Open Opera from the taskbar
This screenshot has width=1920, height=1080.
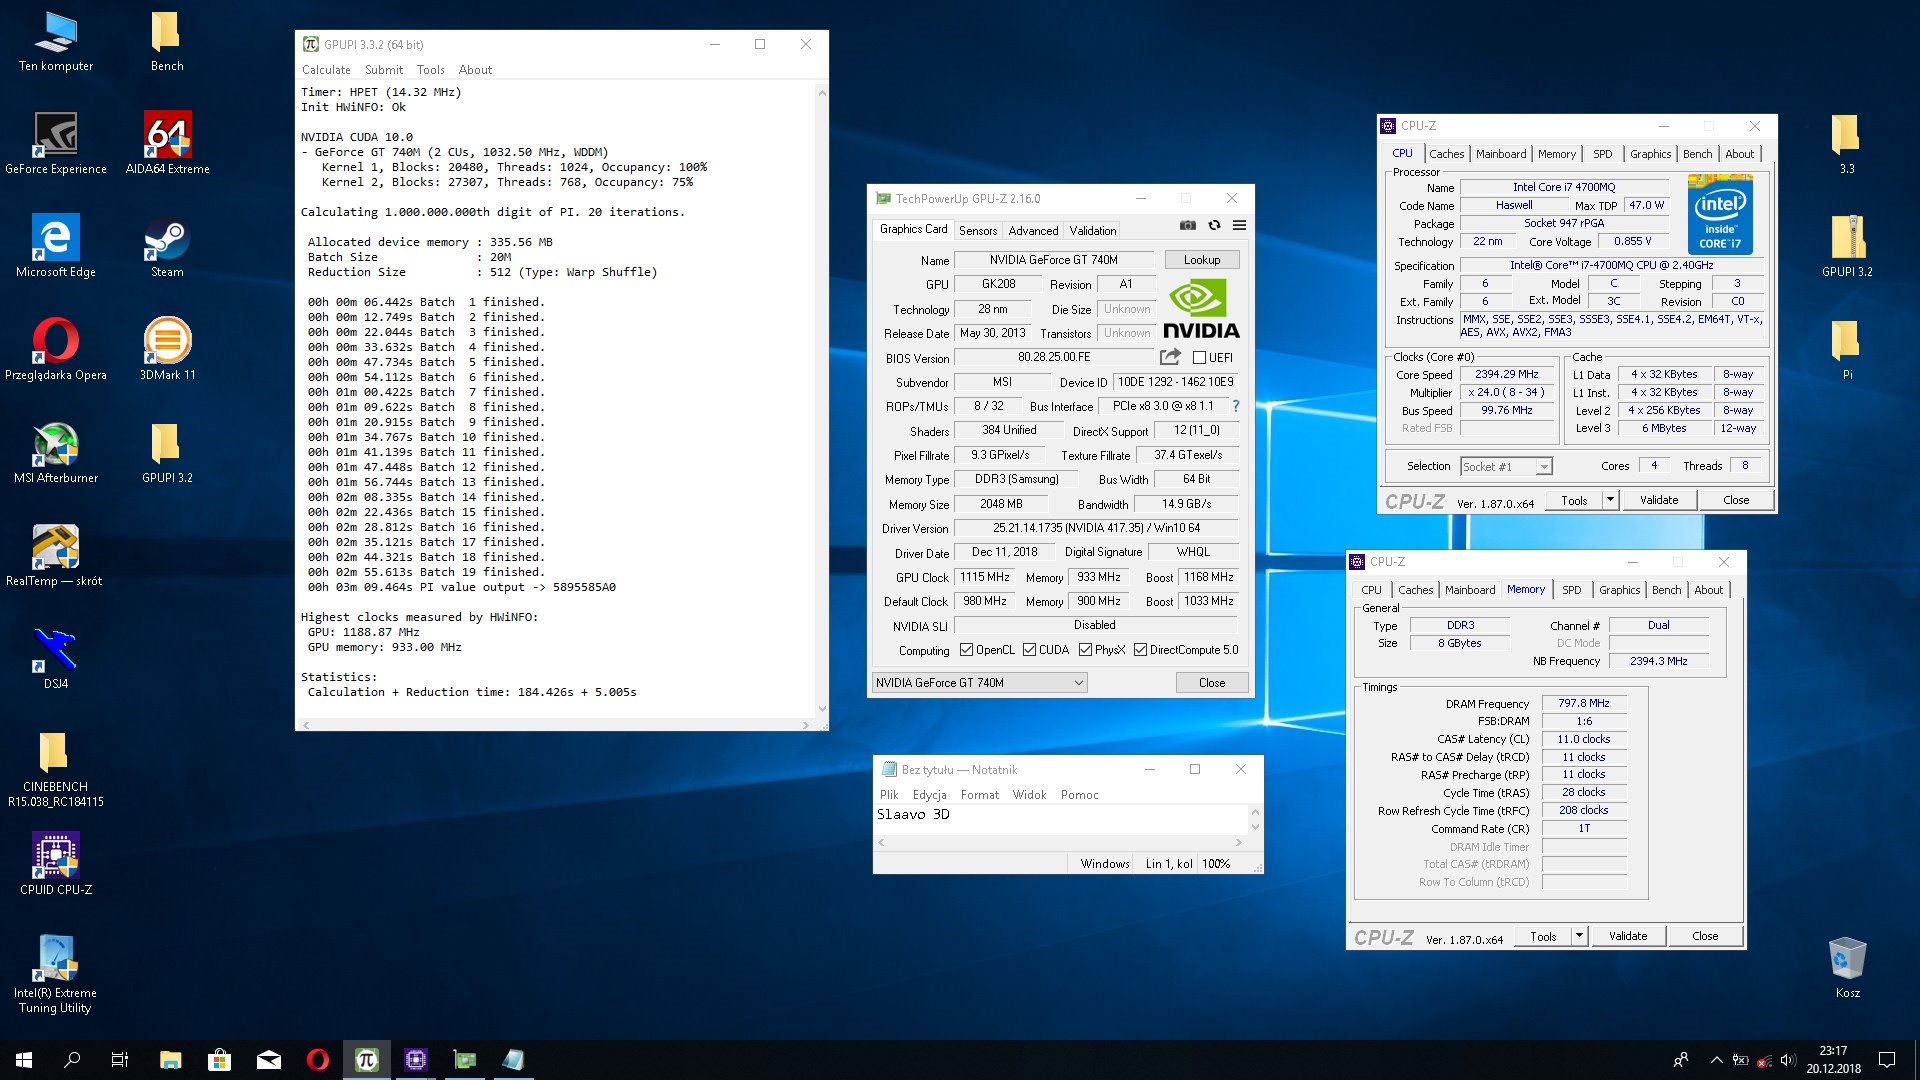point(318,1060)
